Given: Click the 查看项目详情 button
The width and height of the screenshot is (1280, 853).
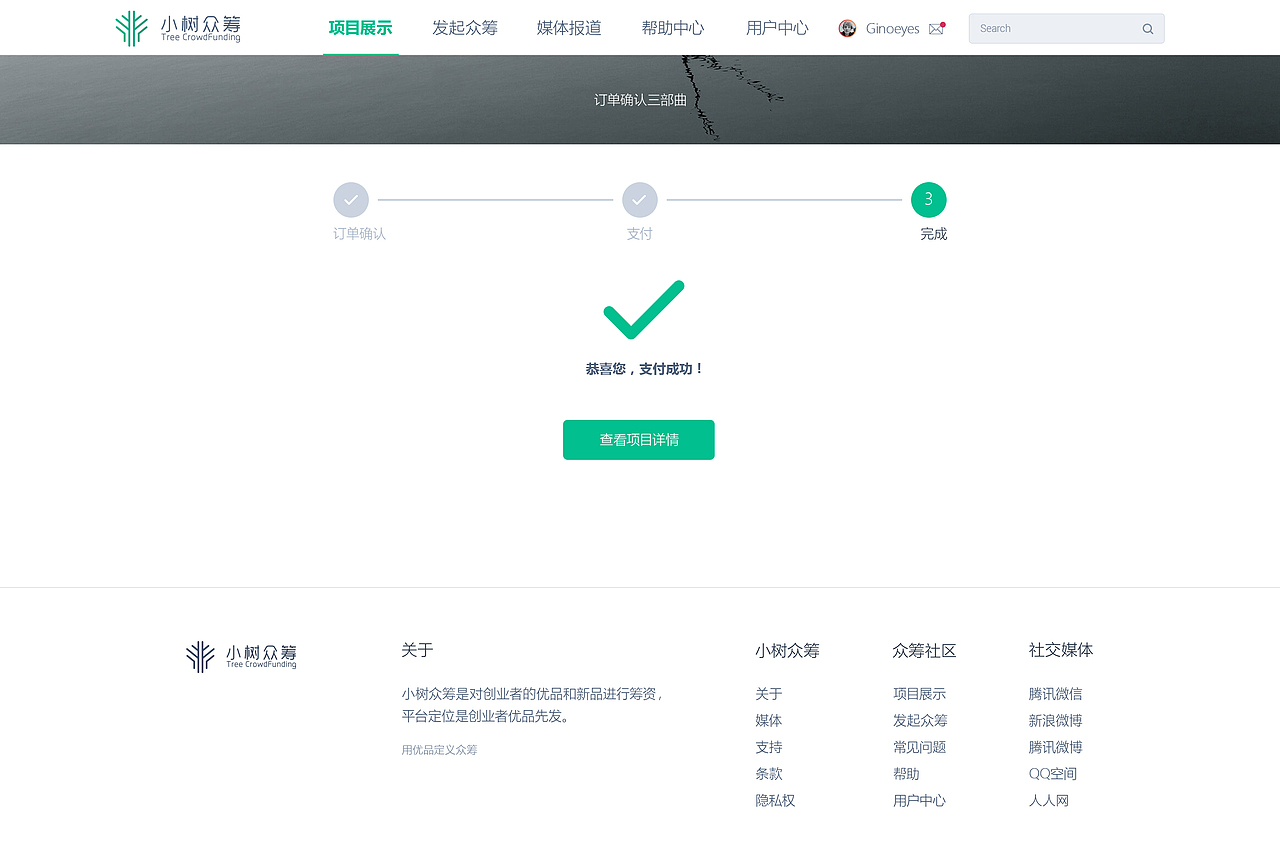Looking at the screenshot, I should pos(639,440).
